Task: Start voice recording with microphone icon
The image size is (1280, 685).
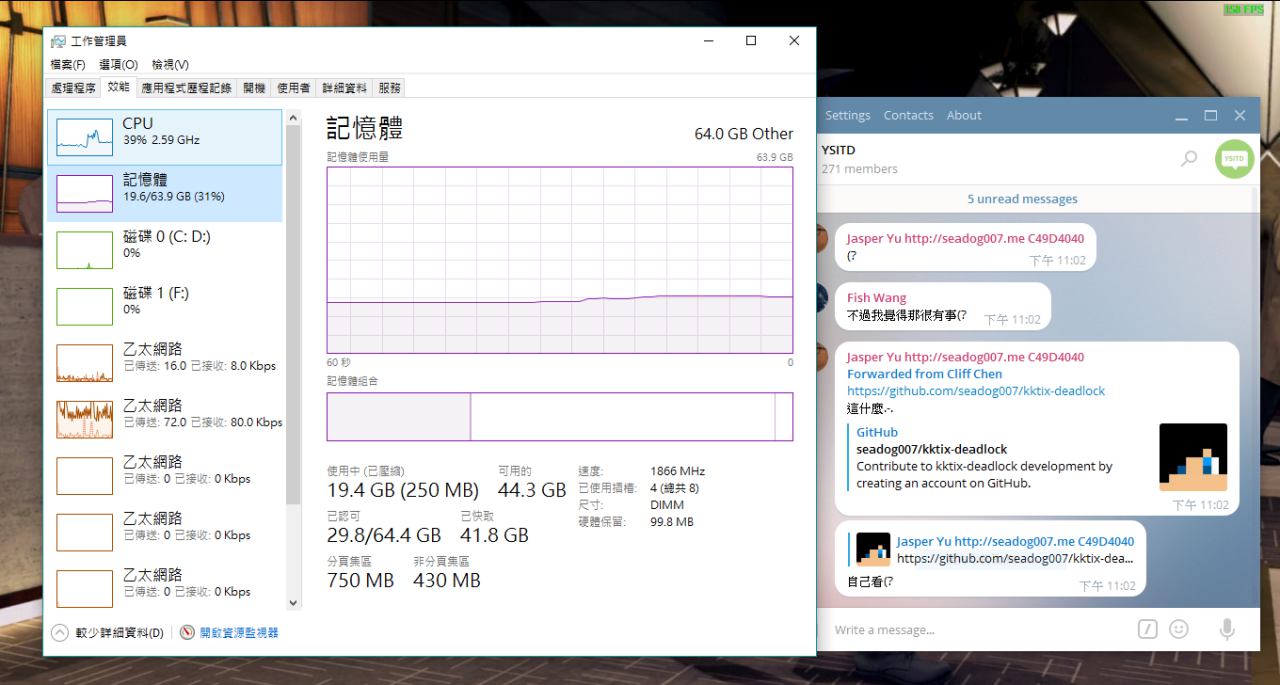Action: (x=1227, y=629)
